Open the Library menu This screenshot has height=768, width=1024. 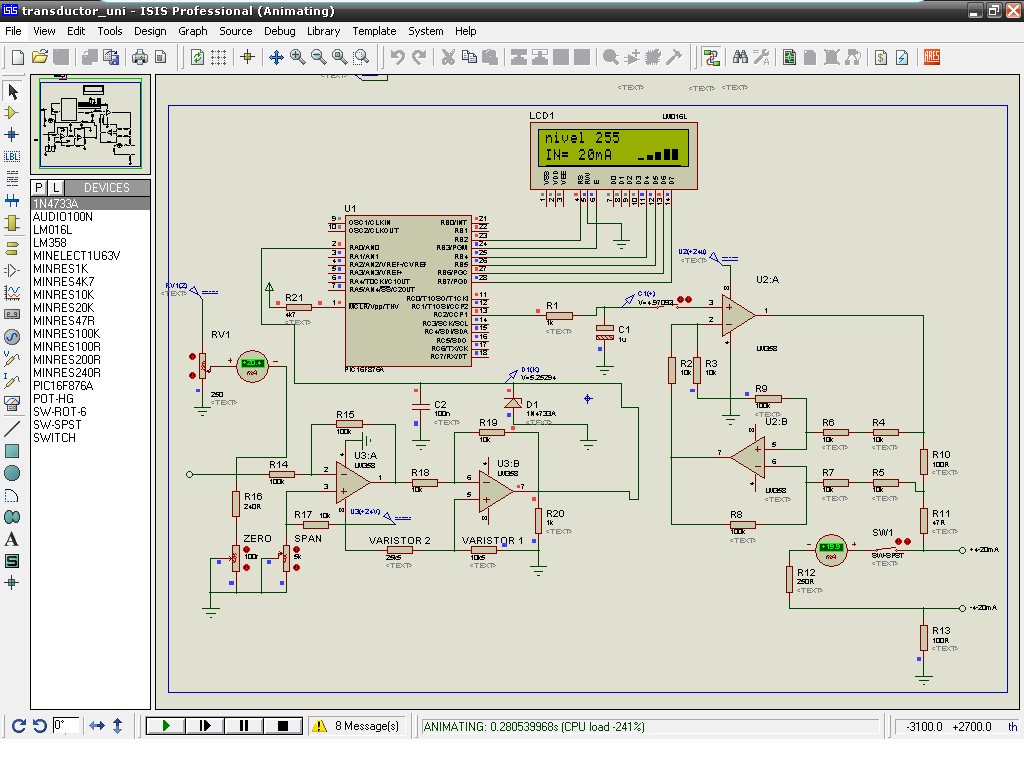click(323, 31)
